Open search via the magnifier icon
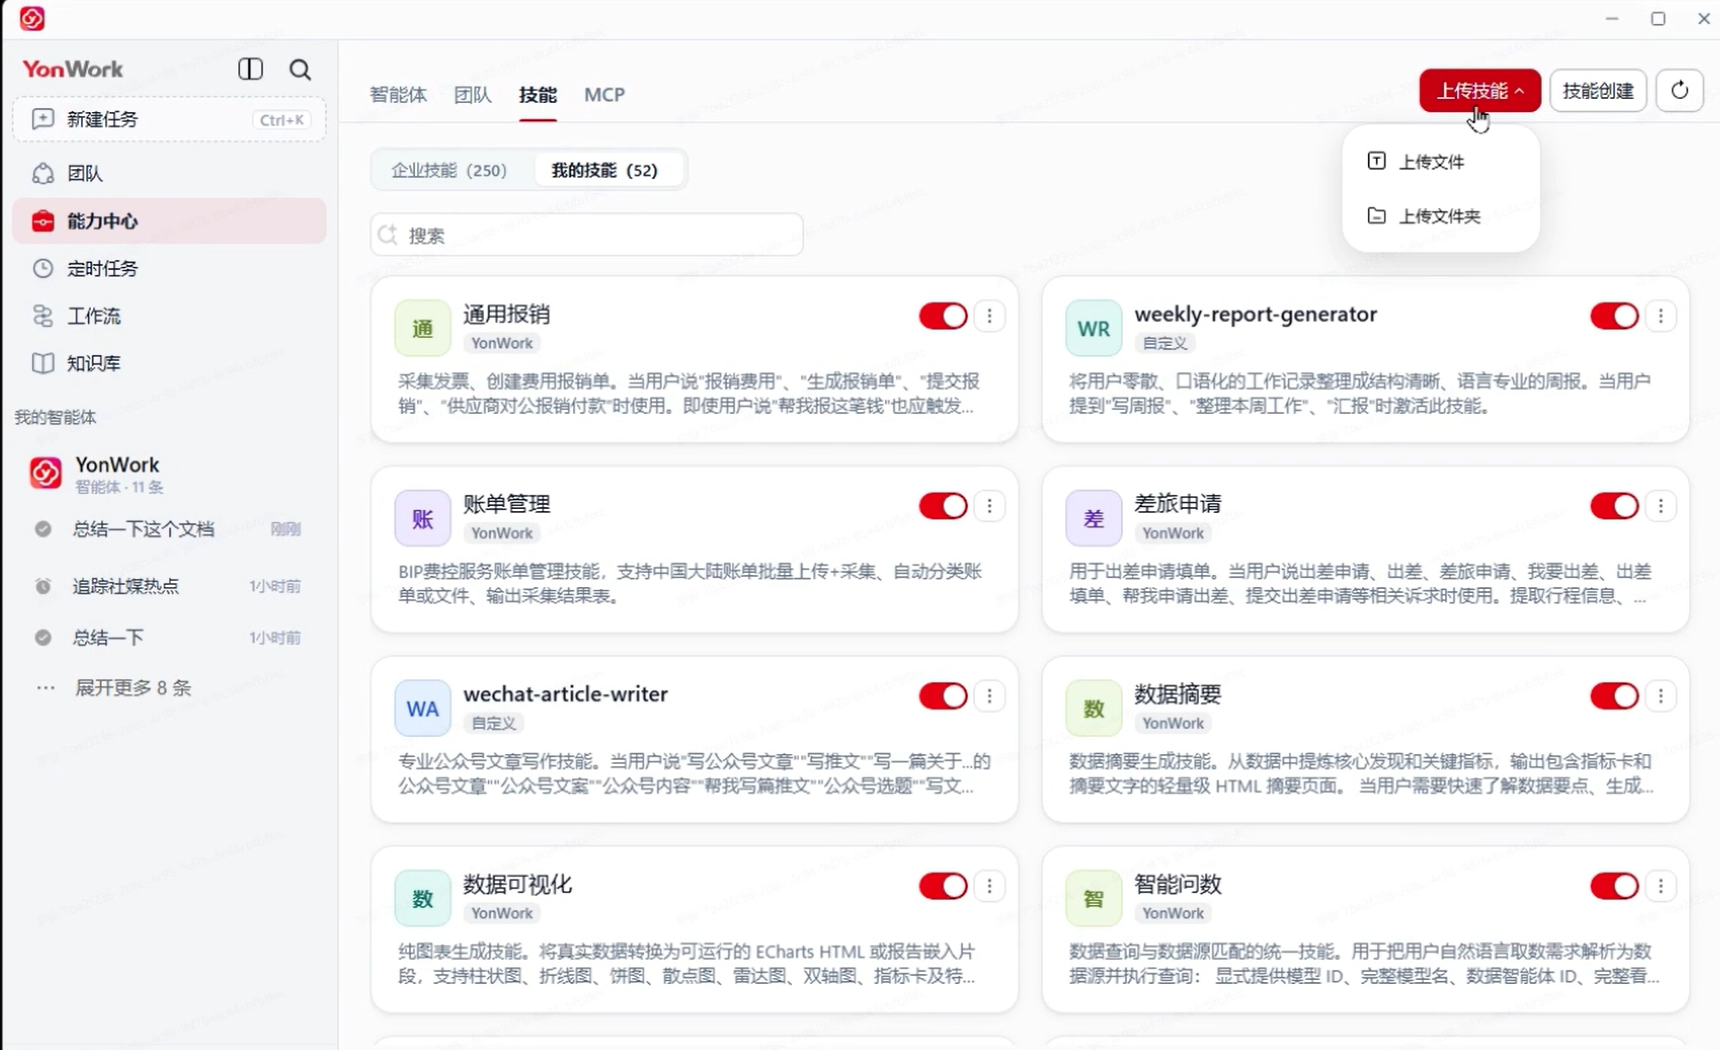 (300, 69)
